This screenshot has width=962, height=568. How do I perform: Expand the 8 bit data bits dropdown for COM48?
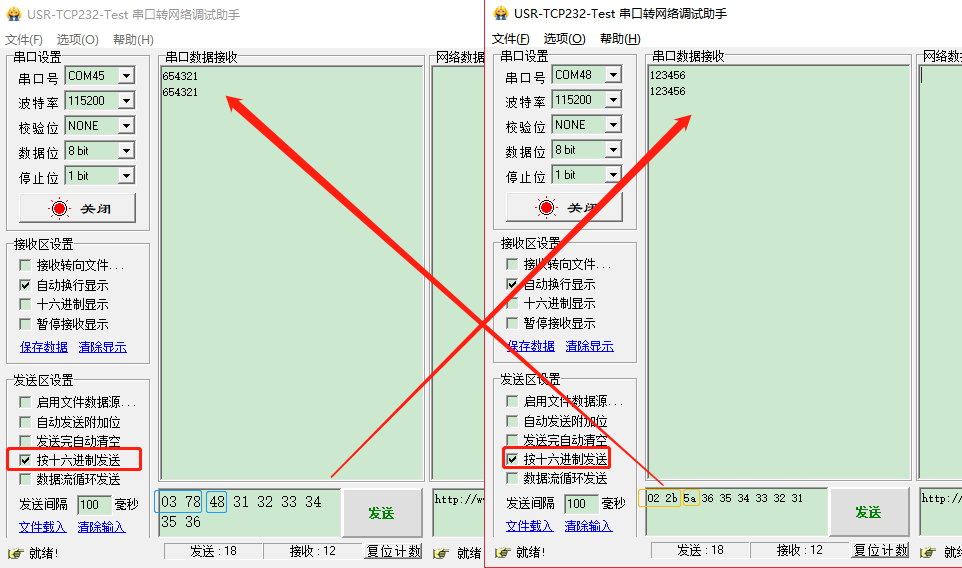[x=612, y=150]
